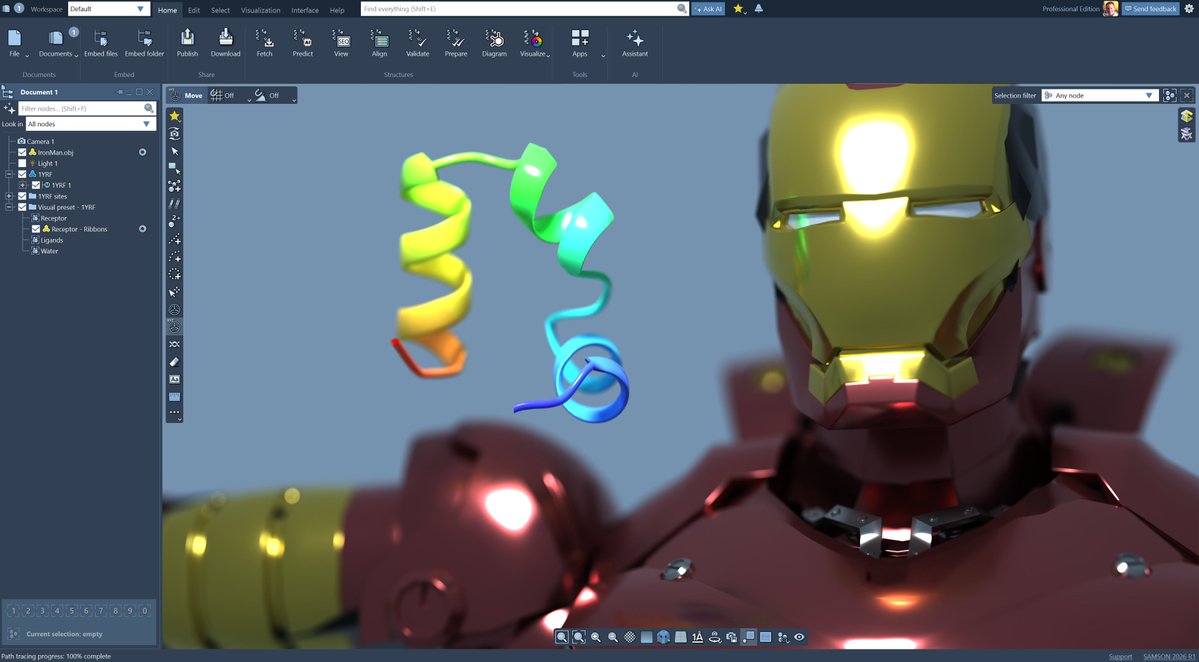
Task: Select the Camera 1 node
Action: [41, 141]
